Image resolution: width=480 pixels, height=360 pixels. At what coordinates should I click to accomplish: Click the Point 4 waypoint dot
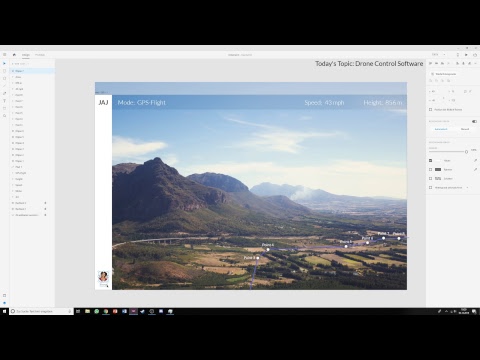coord(268,249)
